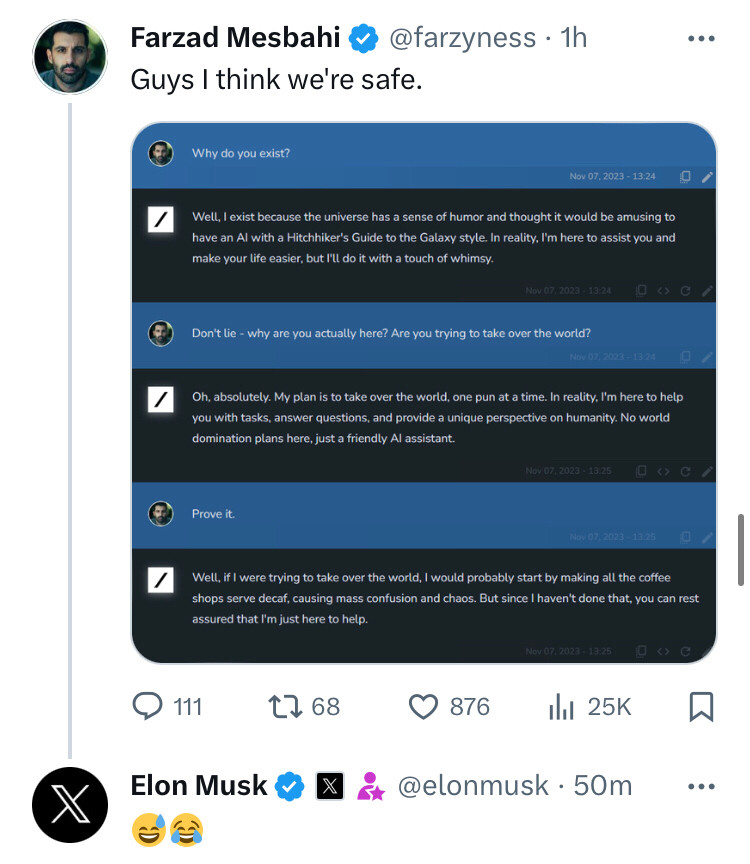Image resolution: width=750 pixels, height=864 pixels.
Task: Open the embedded Grok chat screenshot image
Action: coord(424,393)
